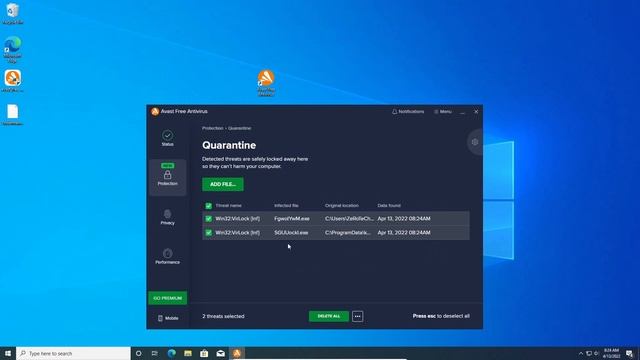Open the Status section in Avast sidebar
Viewport: 640px width, 360px height.
[167, 138]
